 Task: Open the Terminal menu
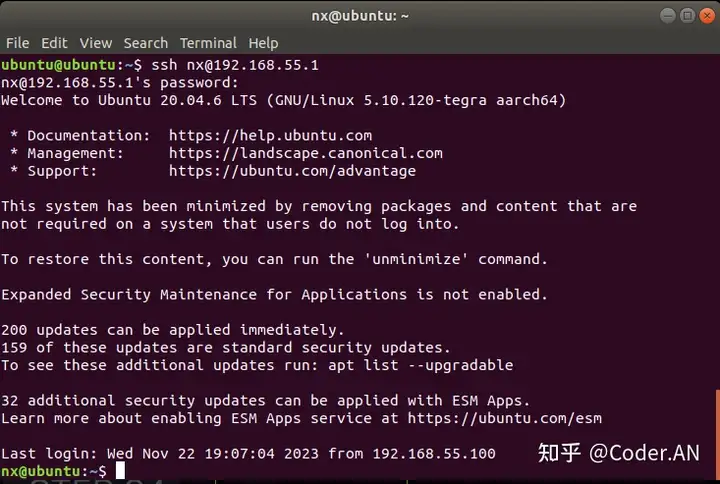[x=208, y=43]
